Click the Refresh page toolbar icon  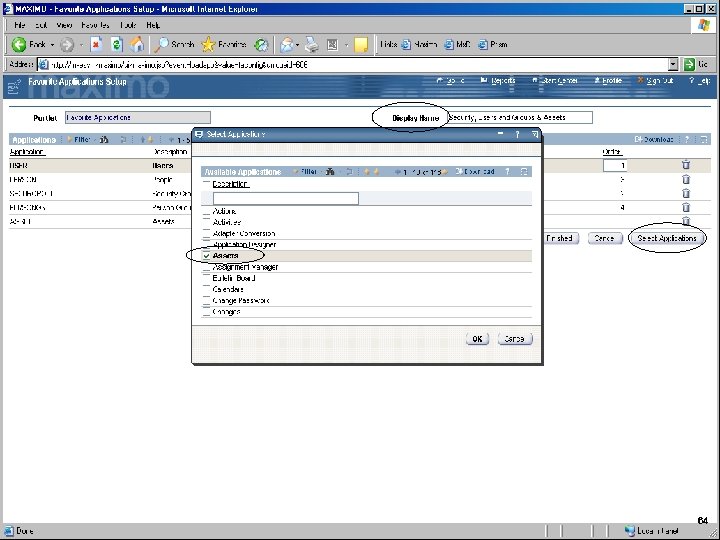pos(117,45)
